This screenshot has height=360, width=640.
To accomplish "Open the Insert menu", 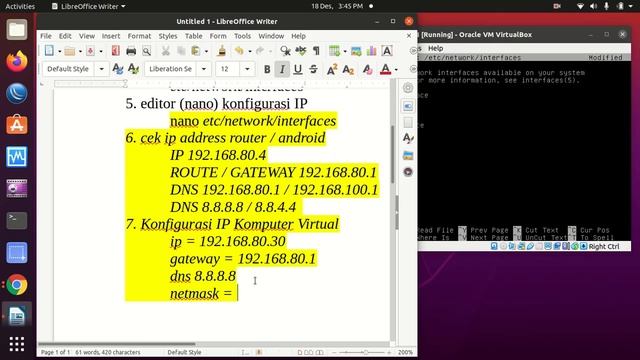I will point(111,36).
